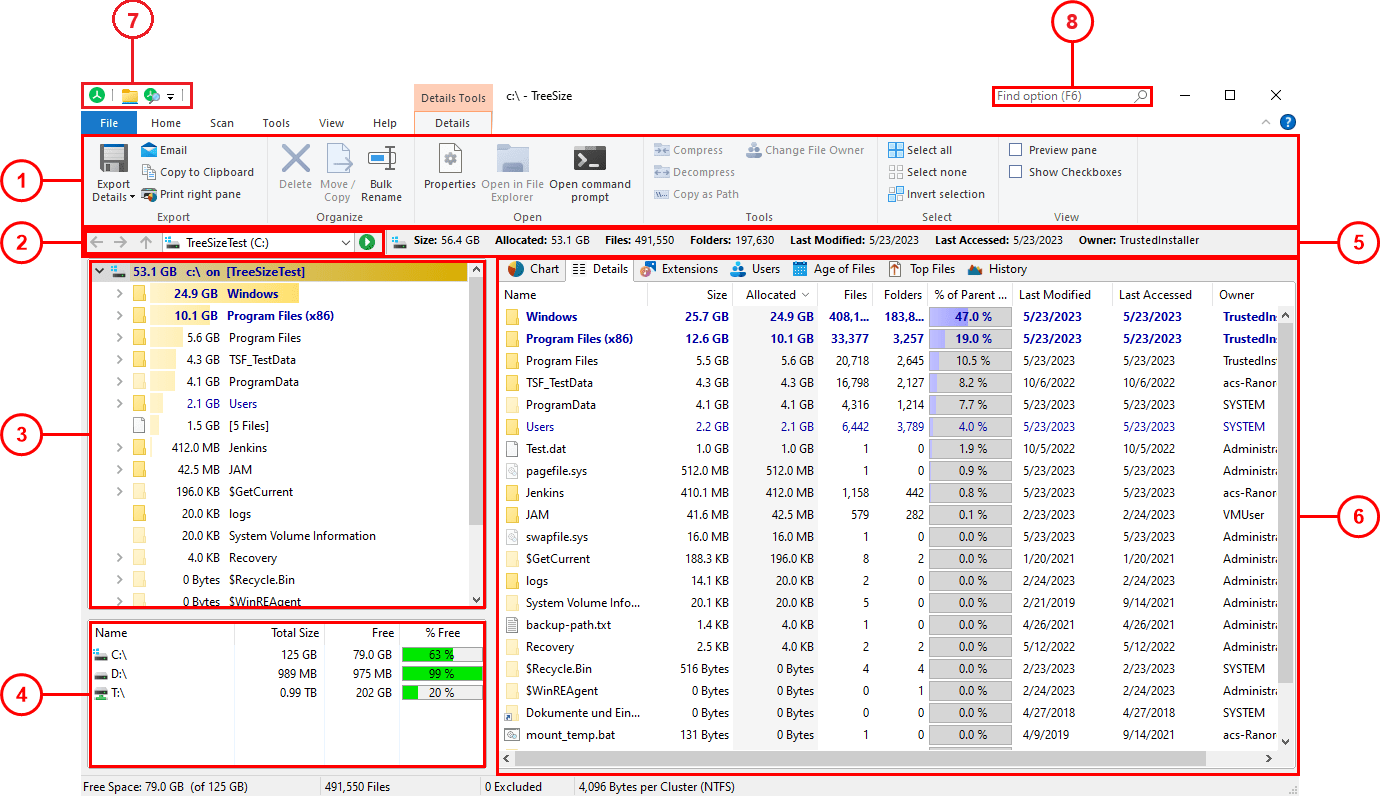
Task: Expand the Windows folder in tree
Action: point(119,294)
